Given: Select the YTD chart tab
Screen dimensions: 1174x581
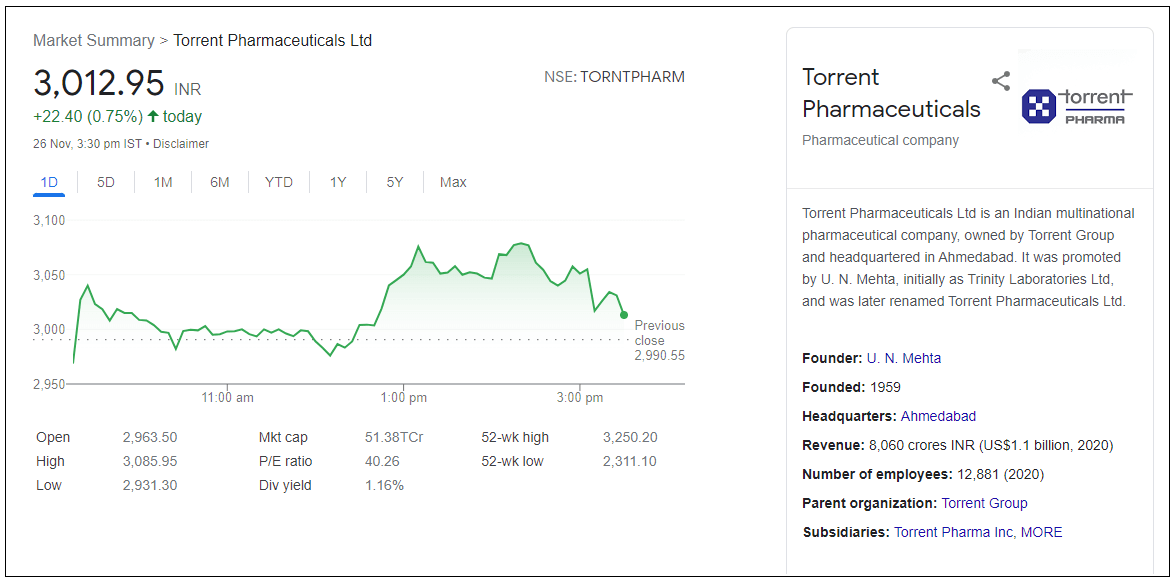Looking at the screenshot, I should 279,182.
